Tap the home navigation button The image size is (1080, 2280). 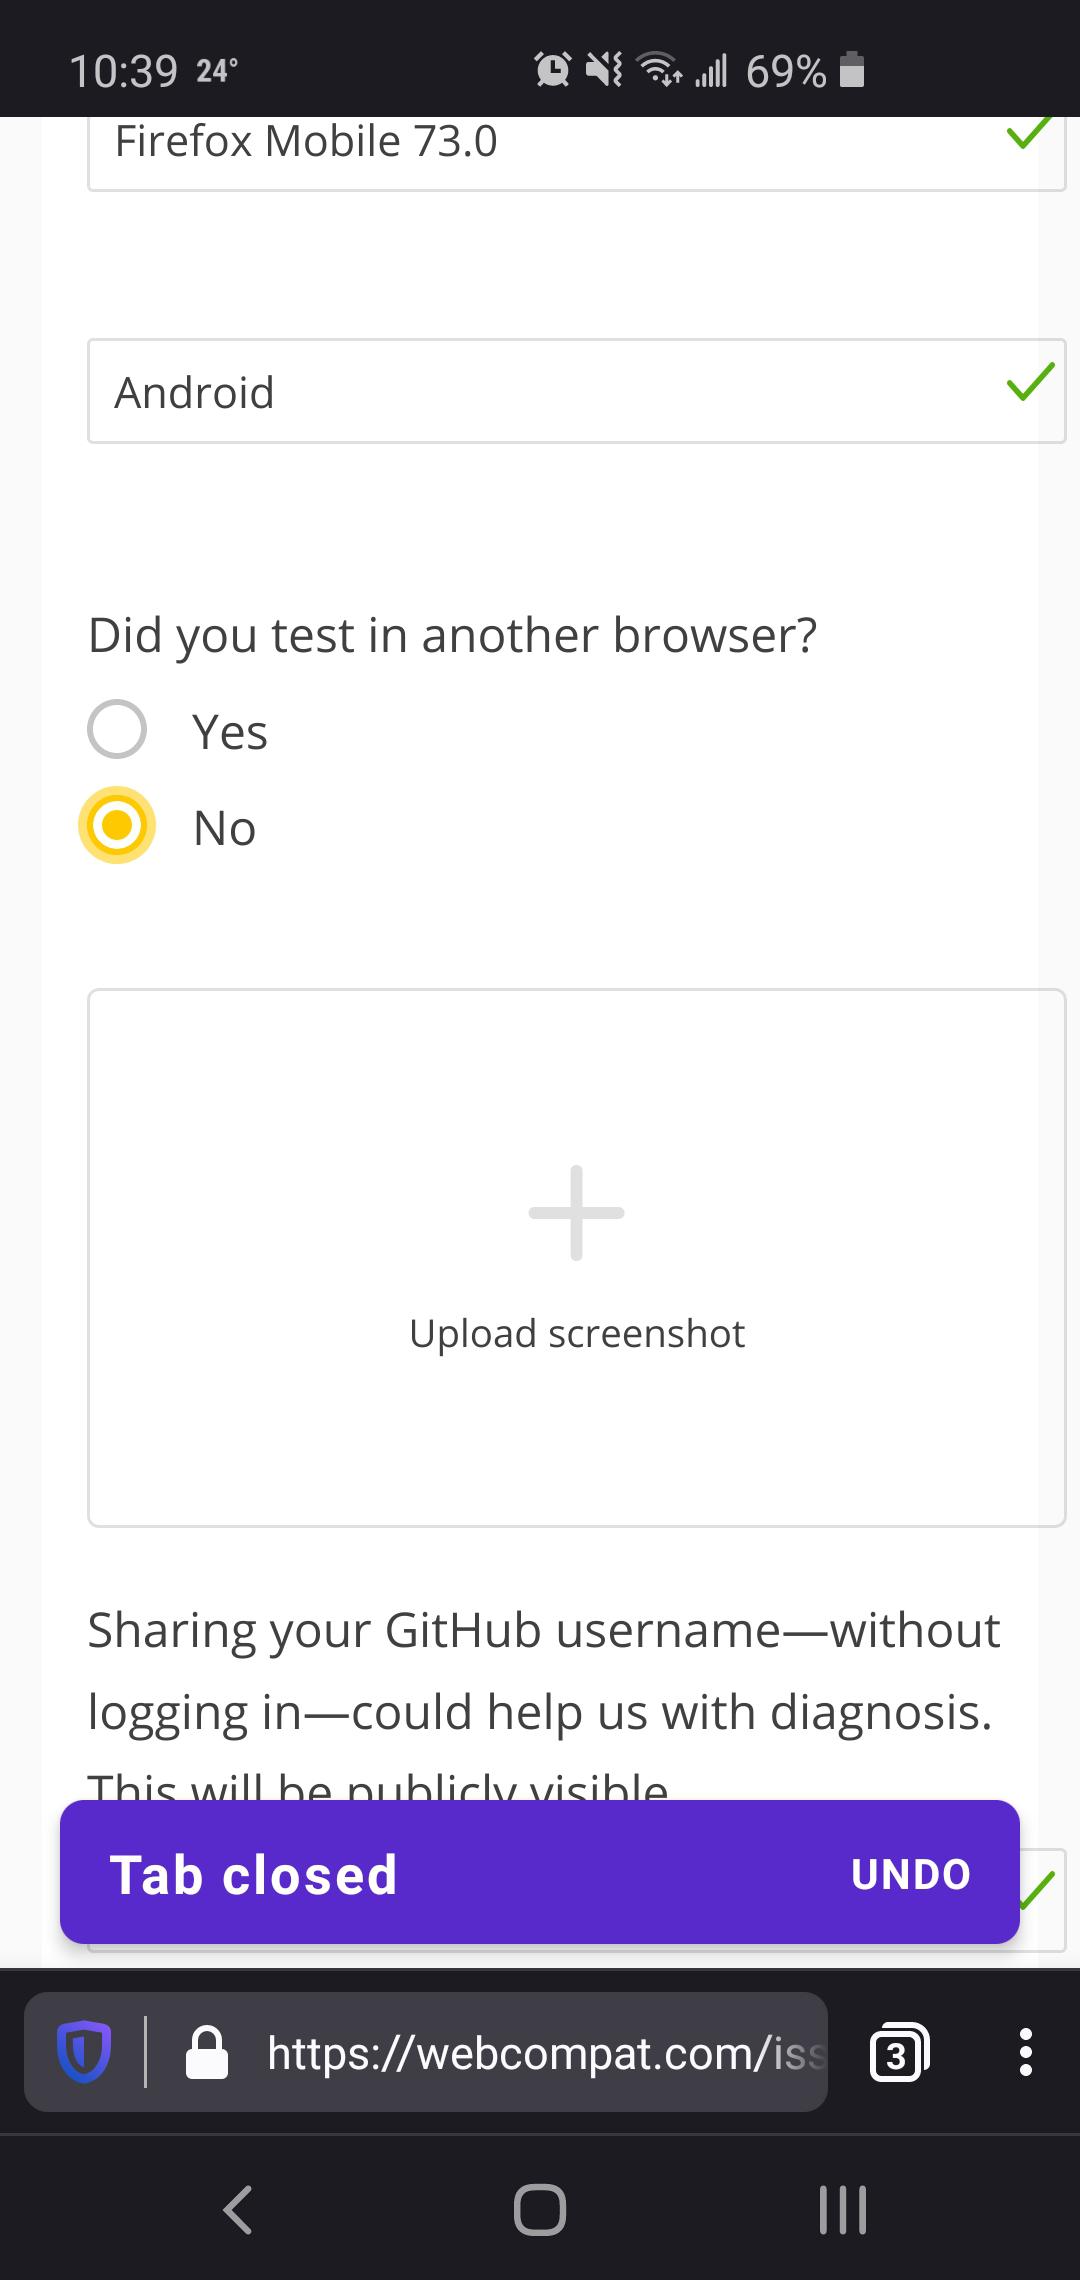pyautogui.click(x=540, y=2209)
